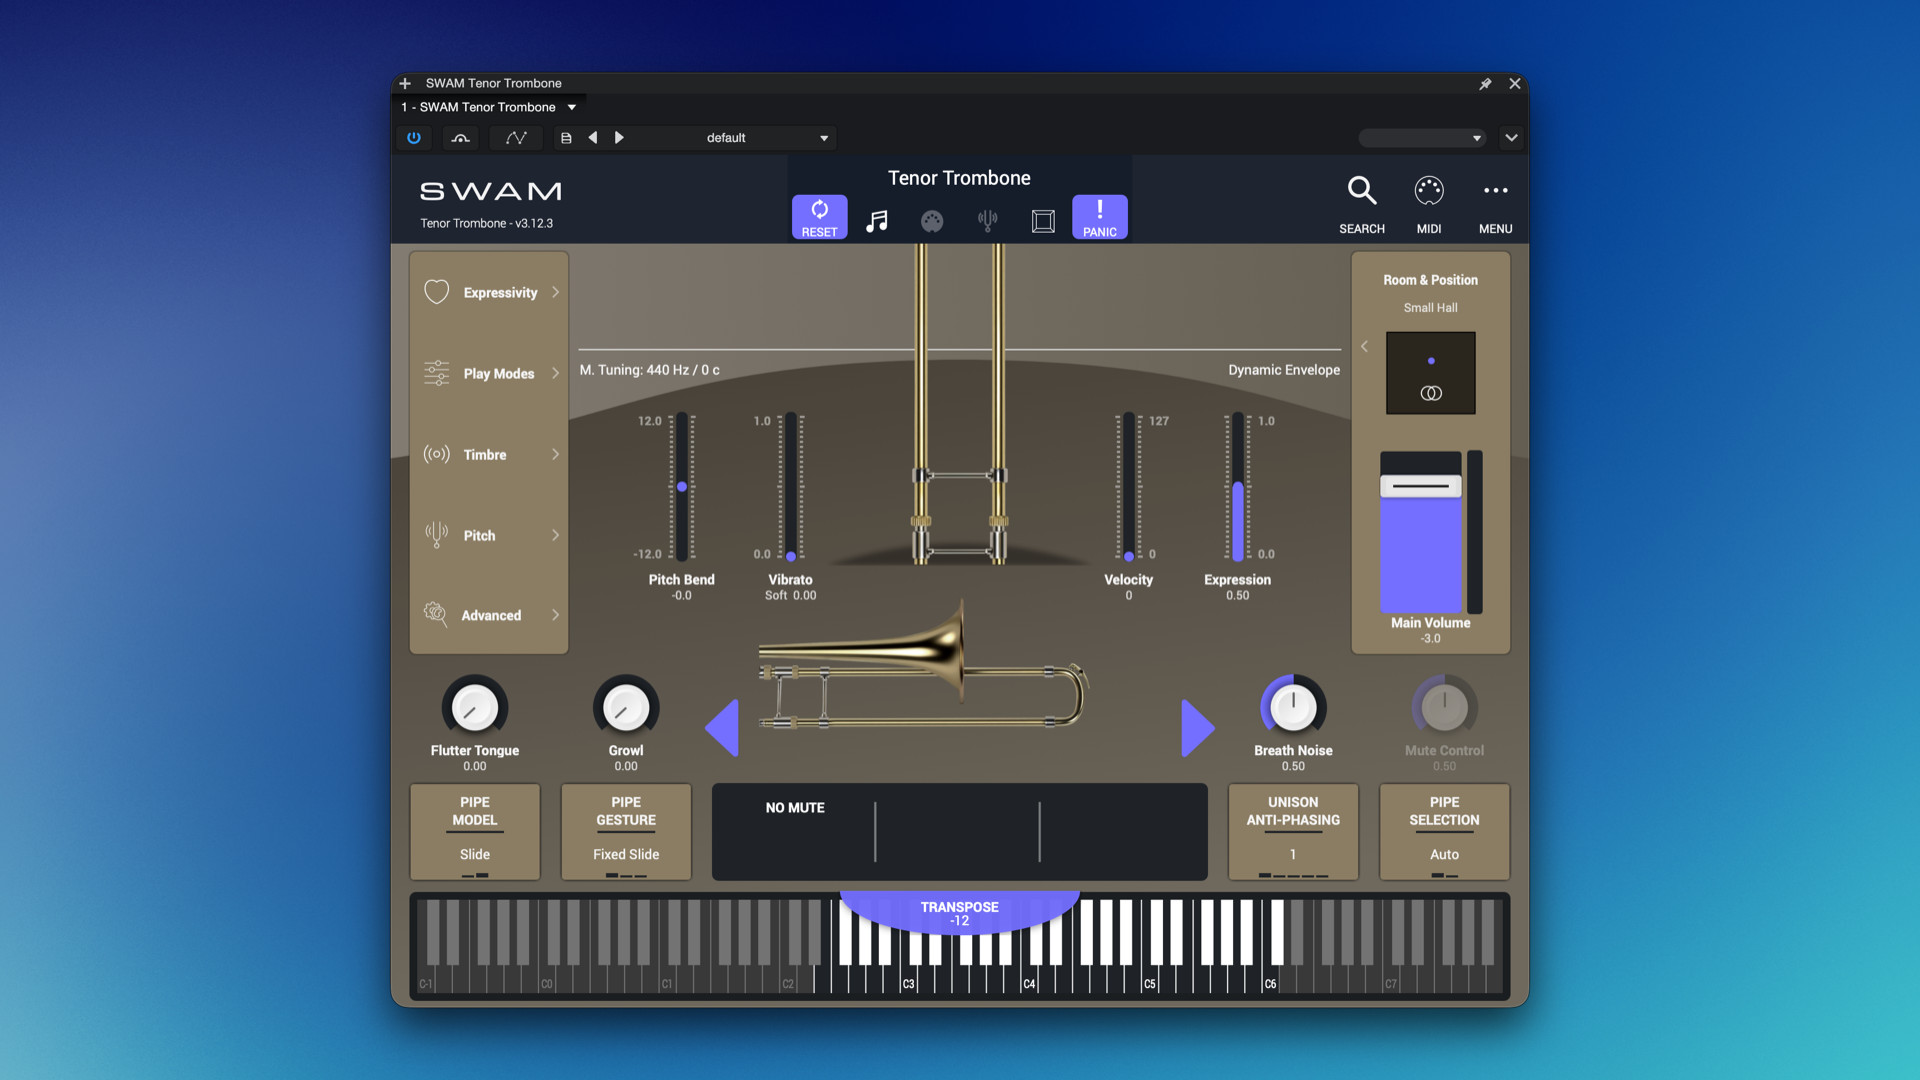Open the empty dropdown at top right
This screenshot has height=1080, width=1920.
pyautogui.click(x=1421, y=138)
